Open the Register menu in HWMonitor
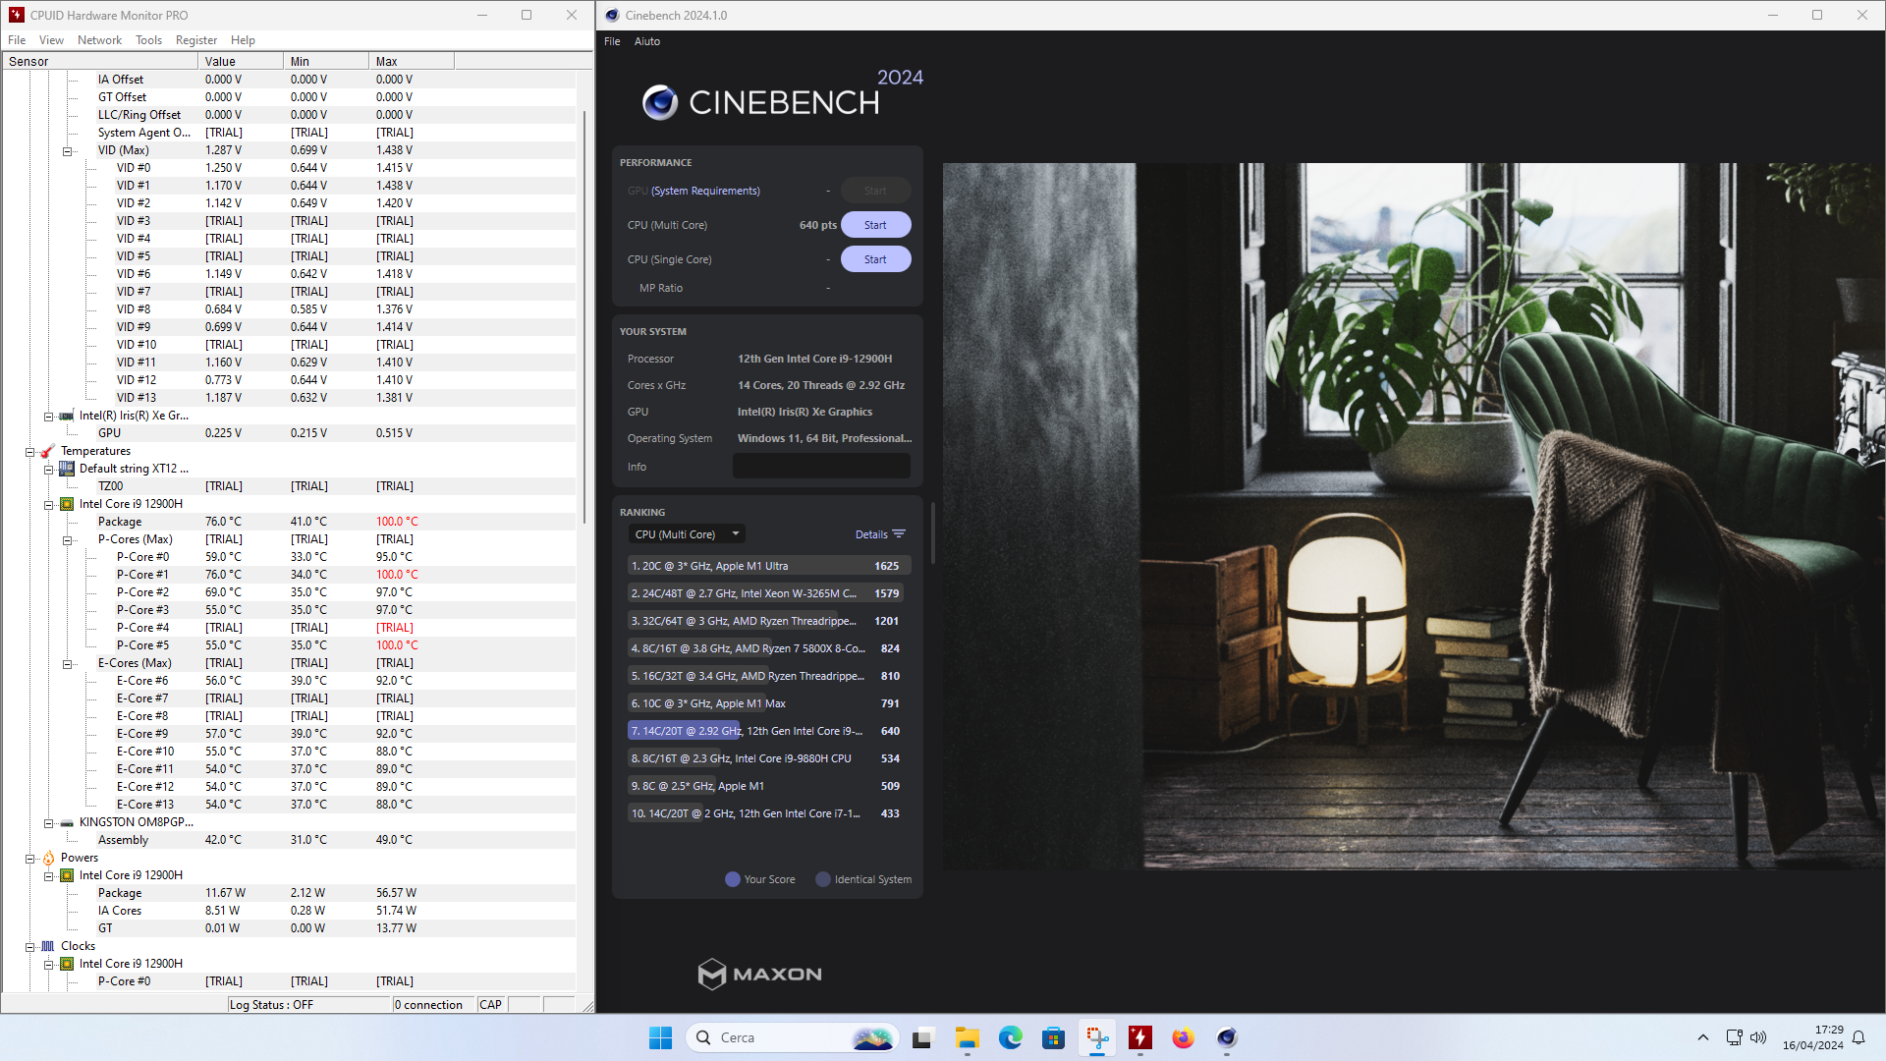The width and height of the screenshot is (1886, 1061). click(x=196, y=40)
